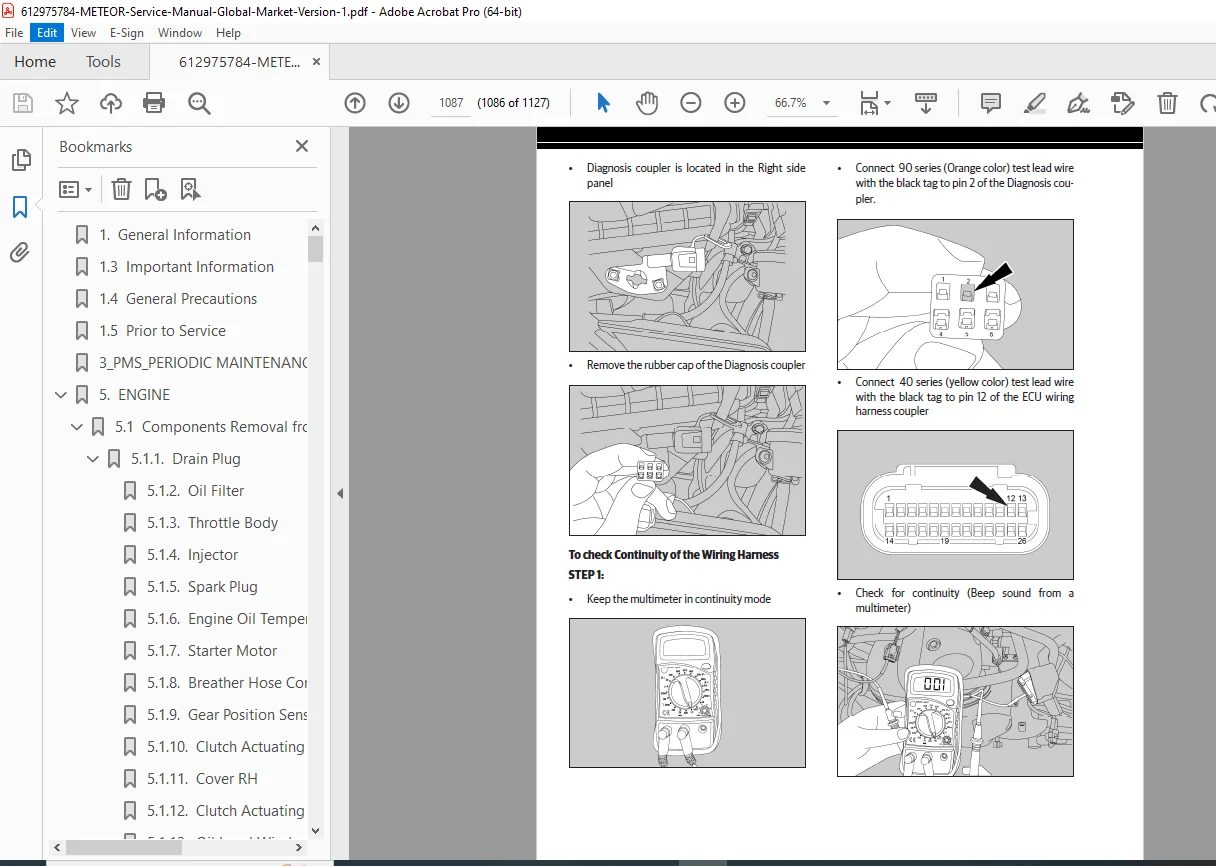This screenshot has width=1216, height=866.
Task: Switch to the Home tab
Action: tap(35, 62)
